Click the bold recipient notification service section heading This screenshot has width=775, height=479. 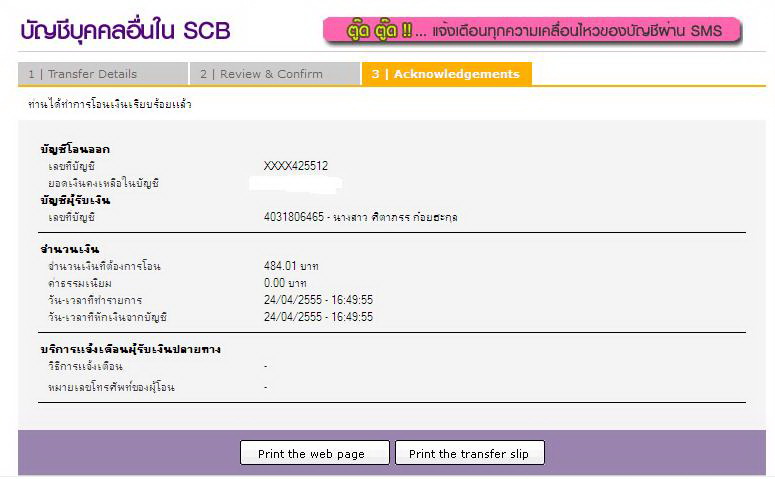pyautogui.click(x=130, y=349)
